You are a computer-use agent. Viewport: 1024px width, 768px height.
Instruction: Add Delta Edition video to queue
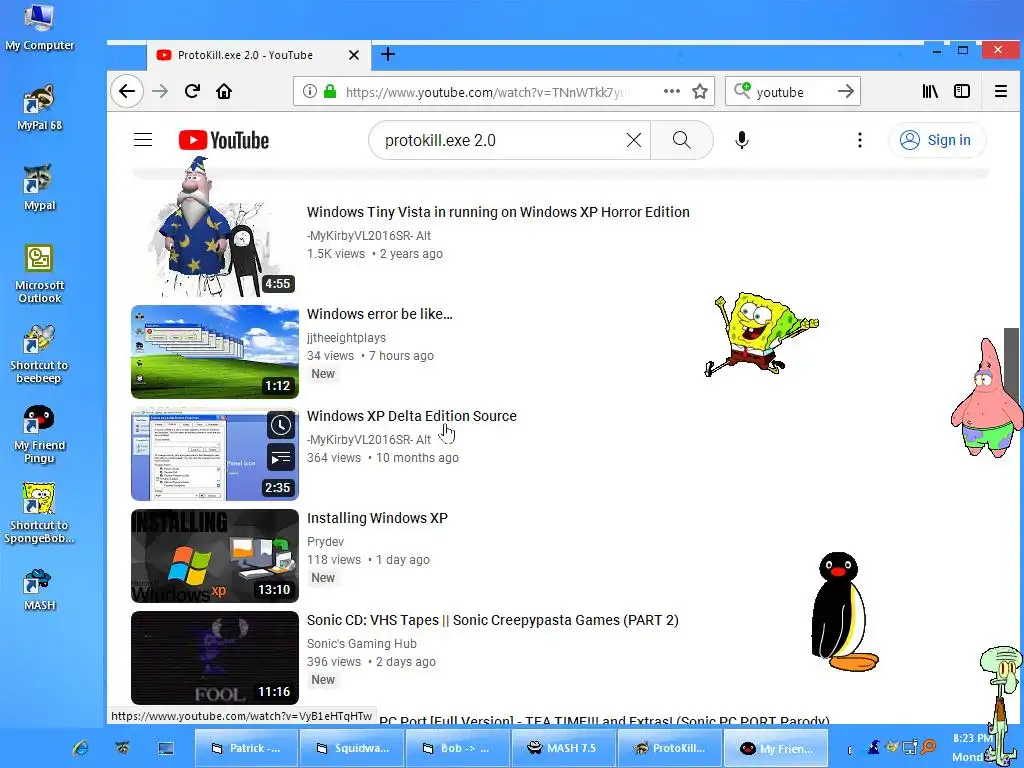tap(281, 458)
